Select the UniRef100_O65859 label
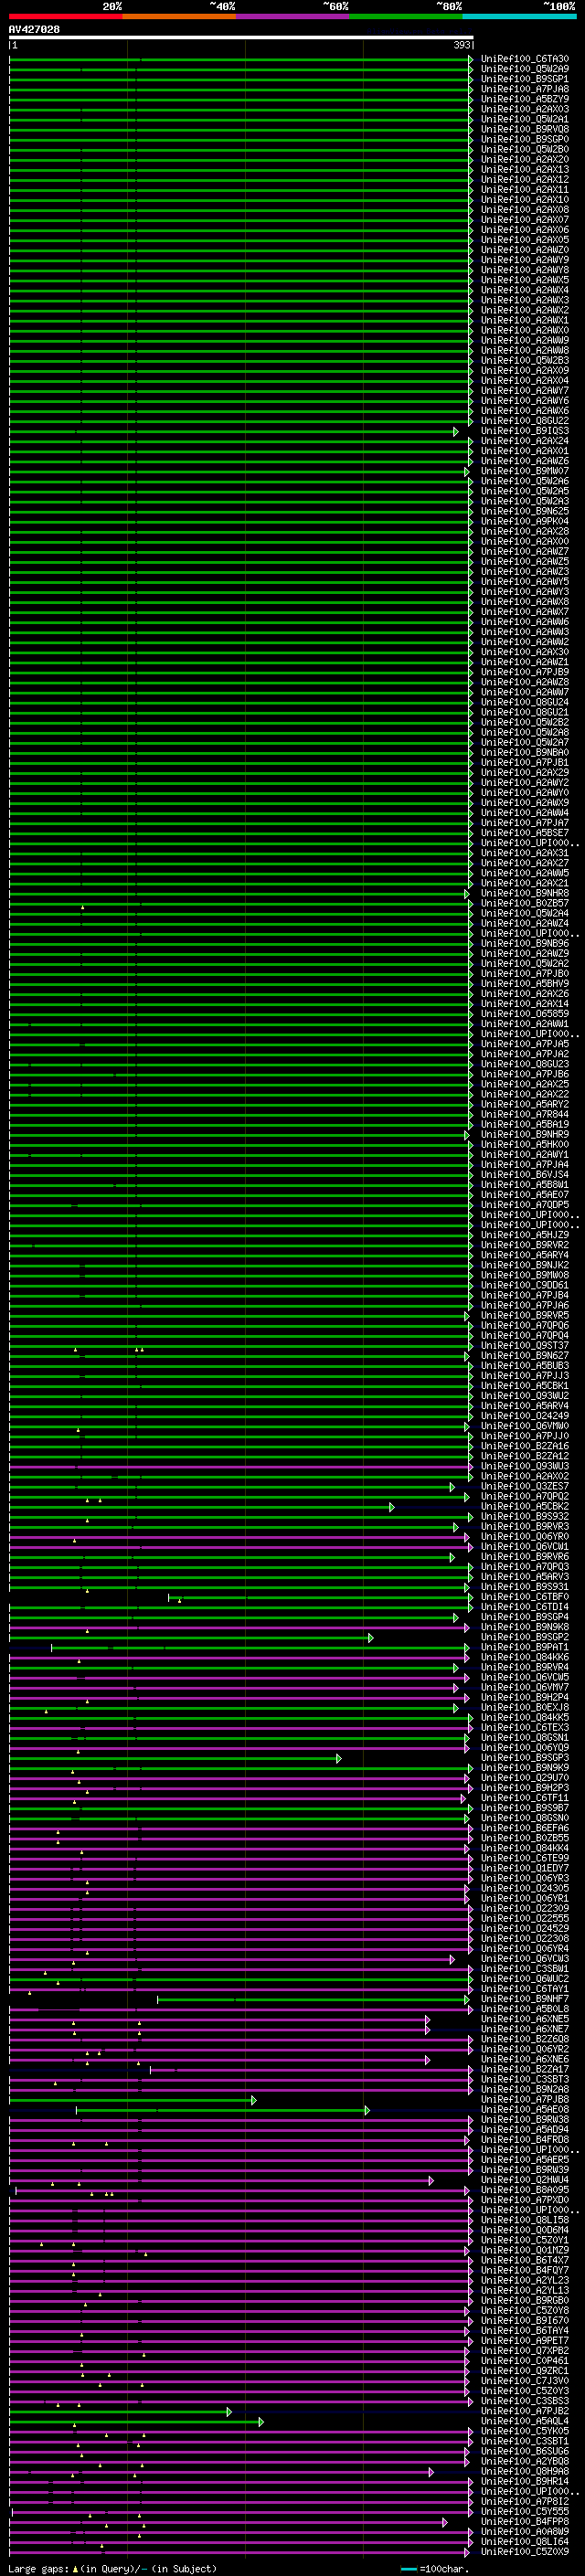The width and height of the screenshot is (585, 2576). [x=525, y=1014]
